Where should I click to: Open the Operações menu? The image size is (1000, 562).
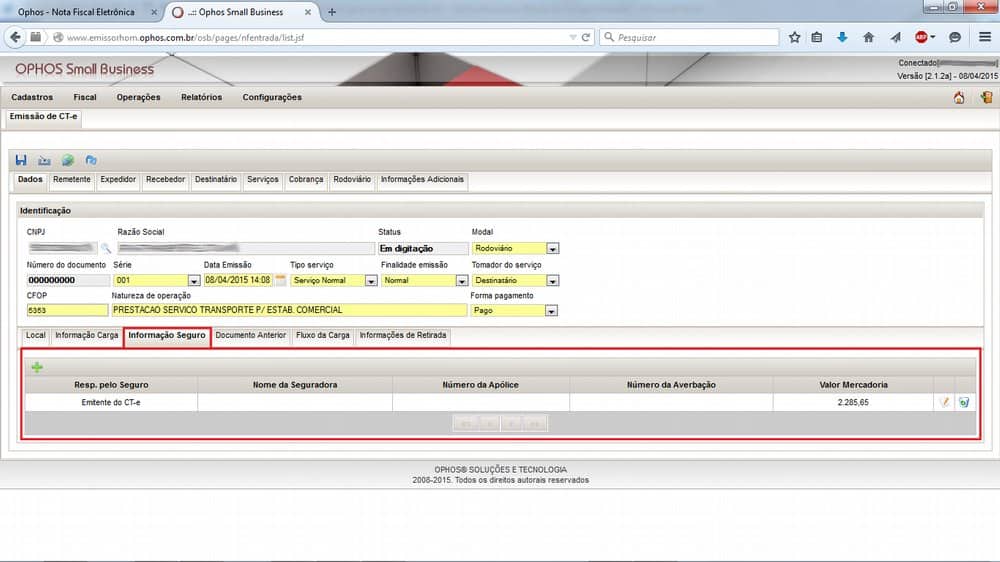pos(138,97)
